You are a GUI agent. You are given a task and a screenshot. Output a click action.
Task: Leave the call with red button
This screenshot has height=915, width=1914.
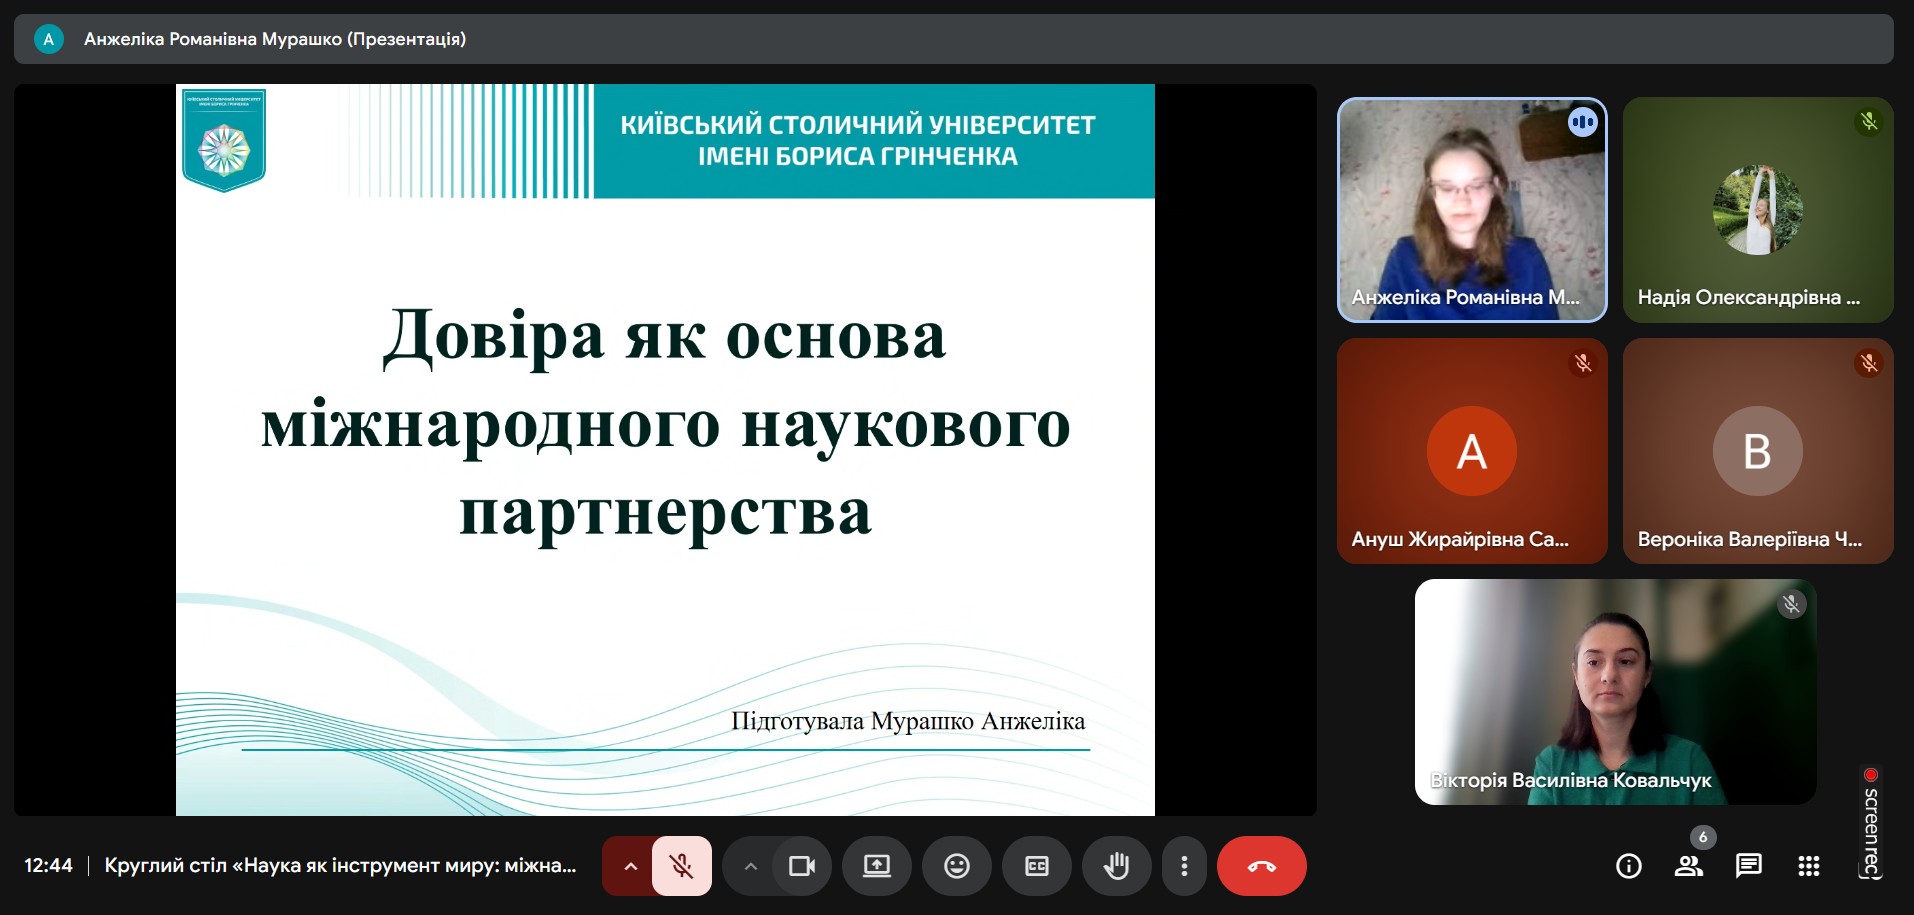[1261, 866]
